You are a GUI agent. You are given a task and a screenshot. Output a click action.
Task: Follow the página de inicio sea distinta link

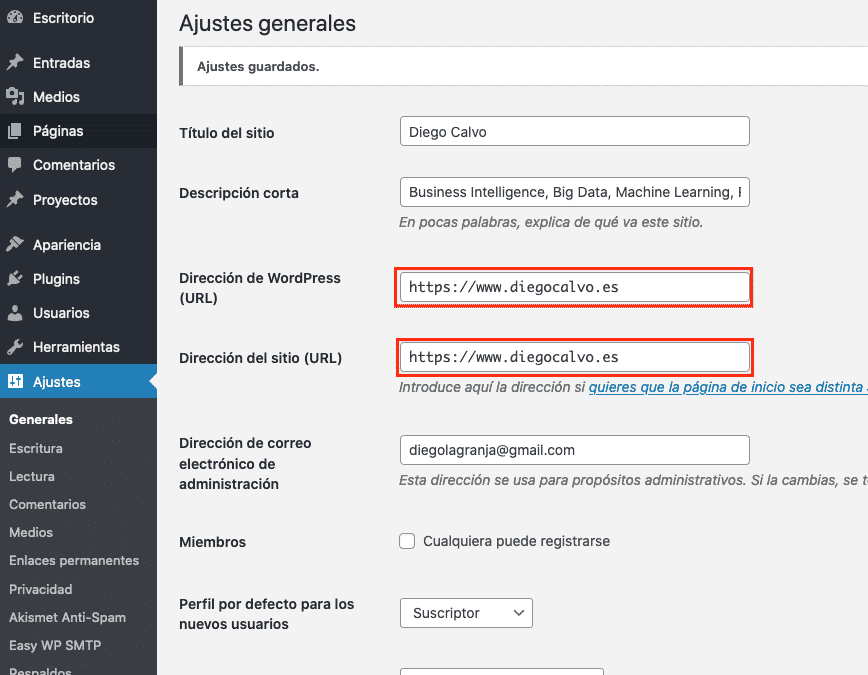[x=727, y=387]
